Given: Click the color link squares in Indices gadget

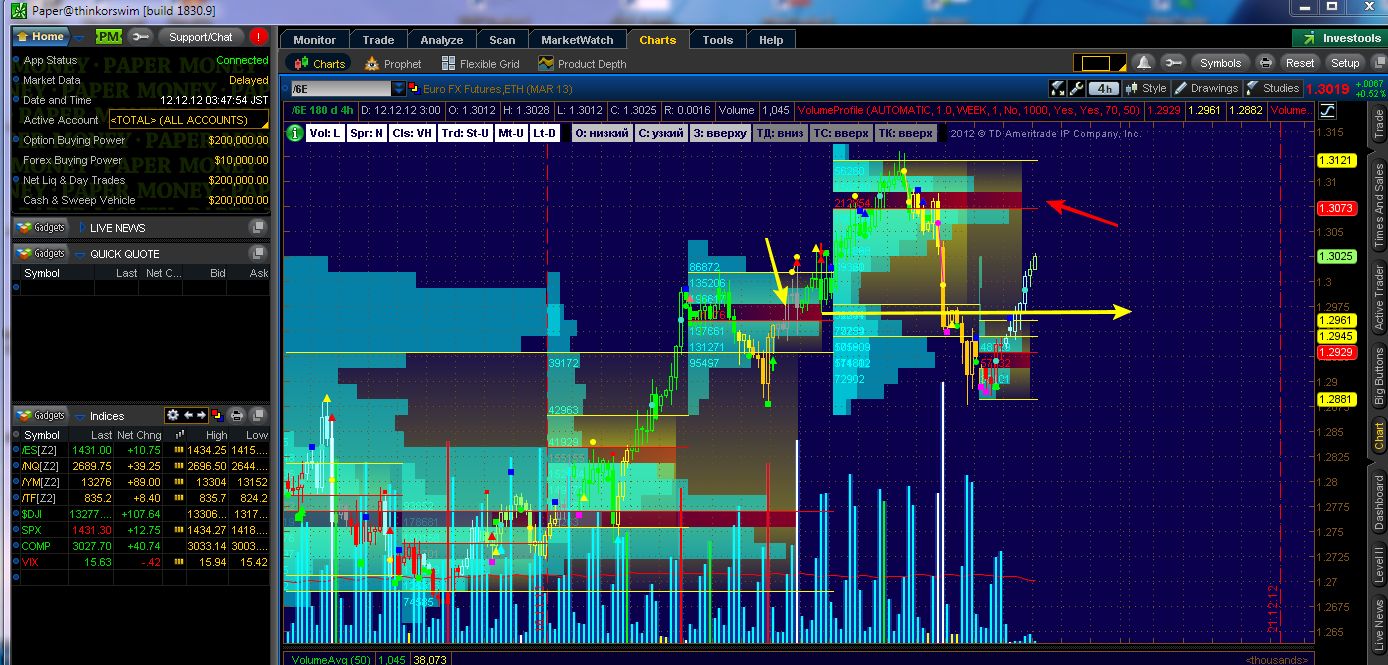Looking at the screenshot, I should (x=218, y=415).
